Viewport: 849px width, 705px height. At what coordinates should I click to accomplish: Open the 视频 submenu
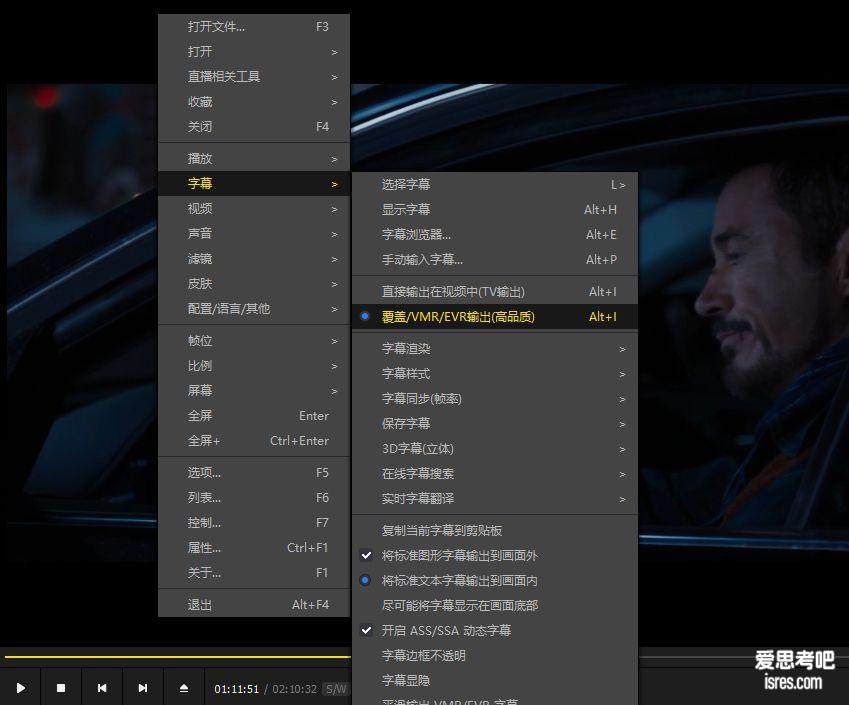click(253, 208)
